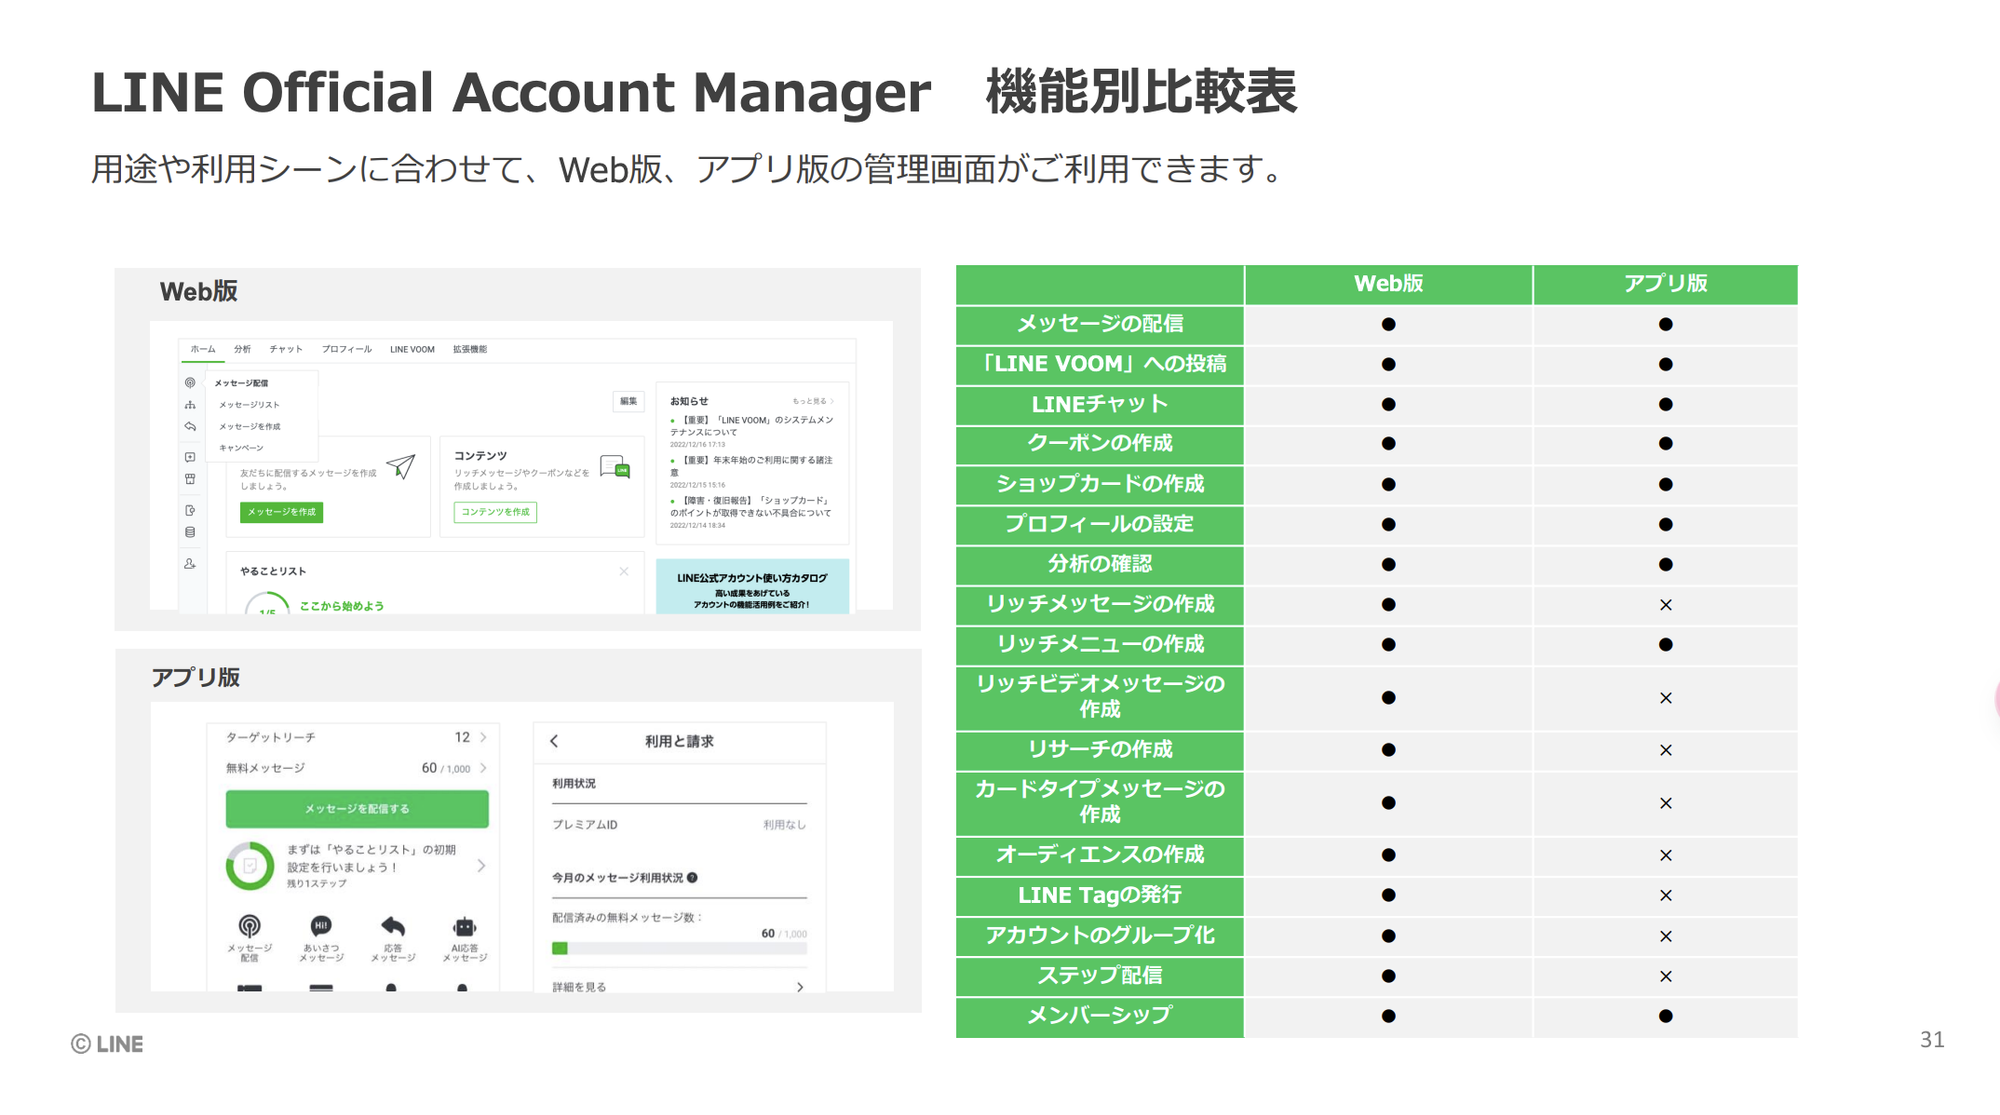Click the ステップ配信 row label
Screen dimensions: 2000x1115
(x=1100, y=976)
